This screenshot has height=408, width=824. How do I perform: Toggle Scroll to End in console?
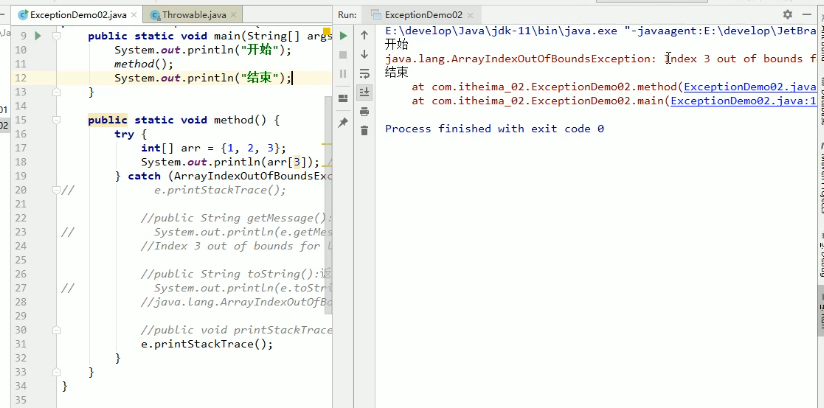364,93
